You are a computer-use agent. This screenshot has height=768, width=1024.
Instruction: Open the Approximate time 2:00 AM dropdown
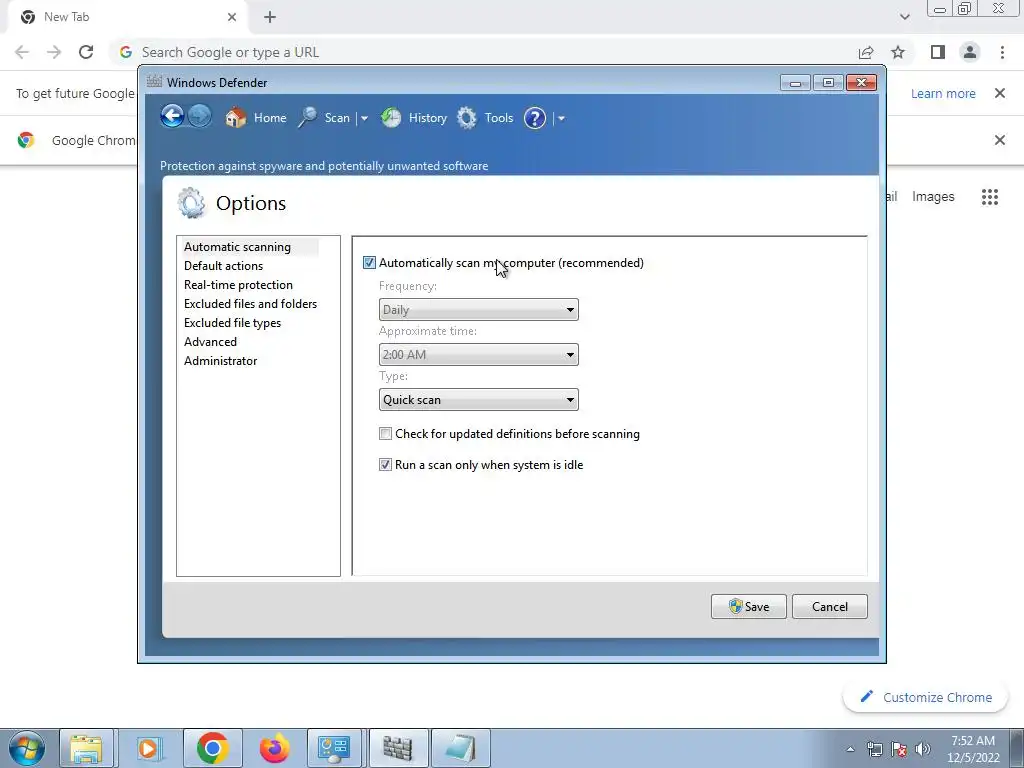479,355
